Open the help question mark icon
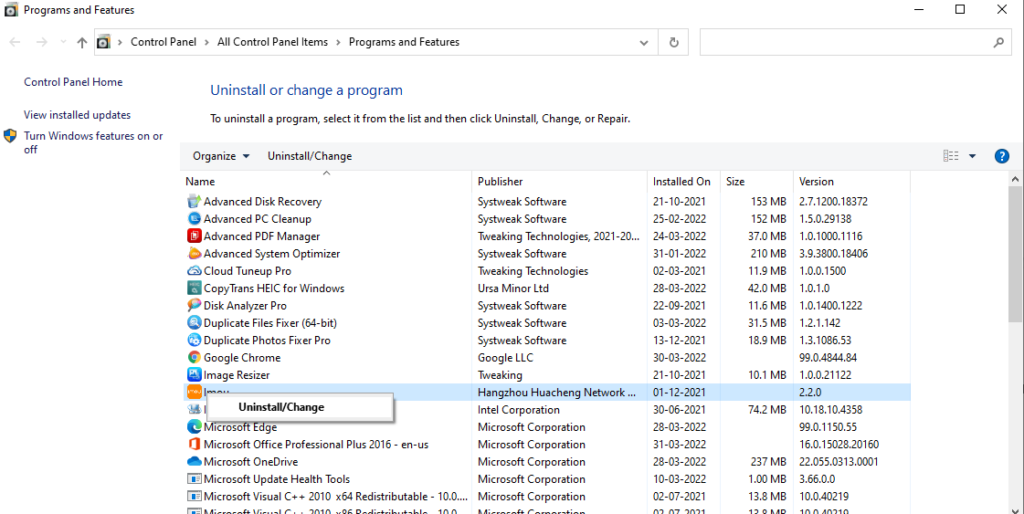The width and height of the screenshot is (1024, 514). click(1001, 156)
